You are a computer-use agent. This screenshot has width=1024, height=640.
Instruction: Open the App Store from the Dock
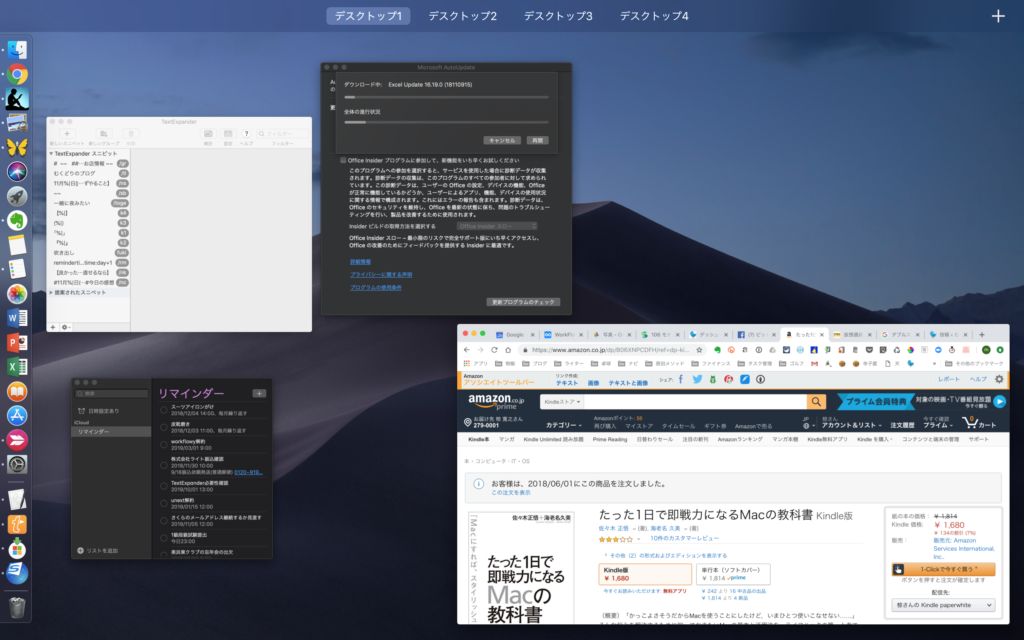(17, 415)
